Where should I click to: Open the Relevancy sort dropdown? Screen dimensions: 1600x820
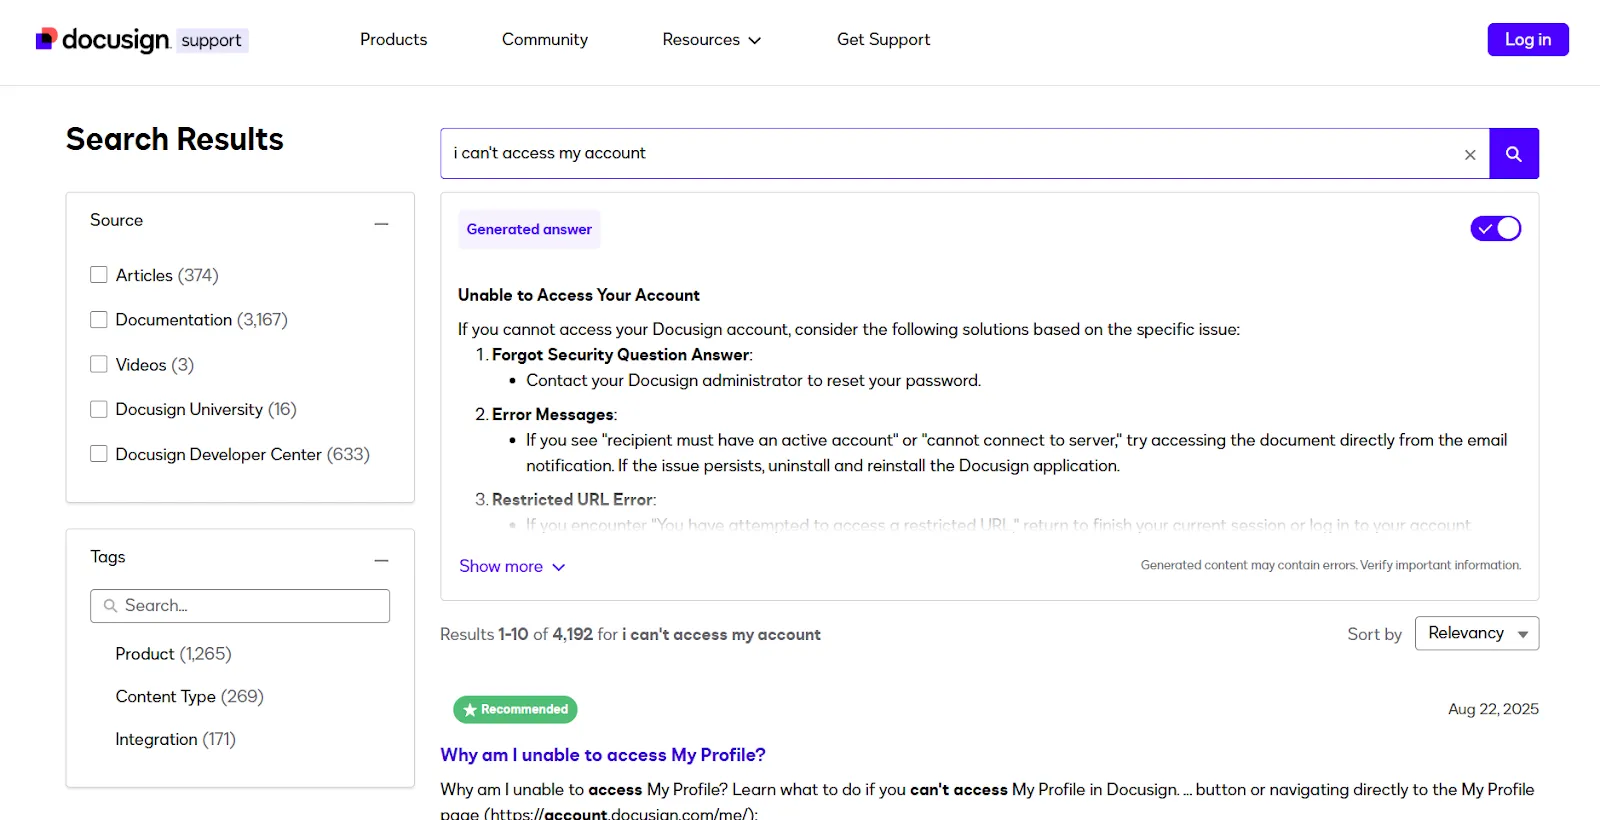point(1477,633)
